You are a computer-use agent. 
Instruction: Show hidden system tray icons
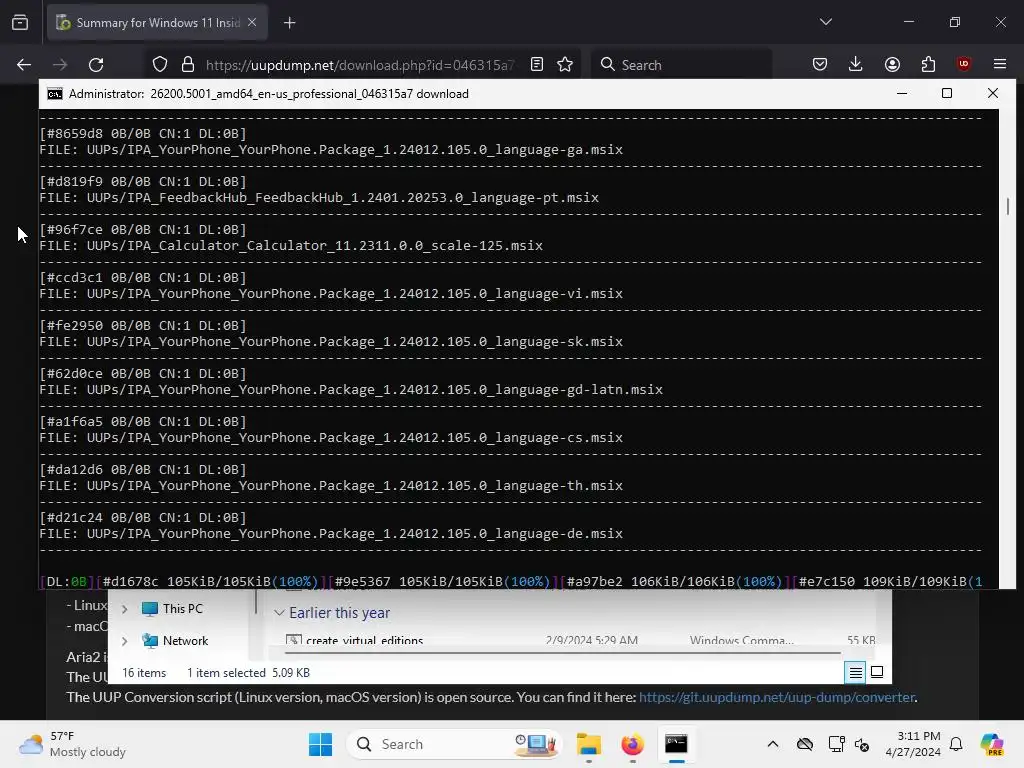(773, 744)
